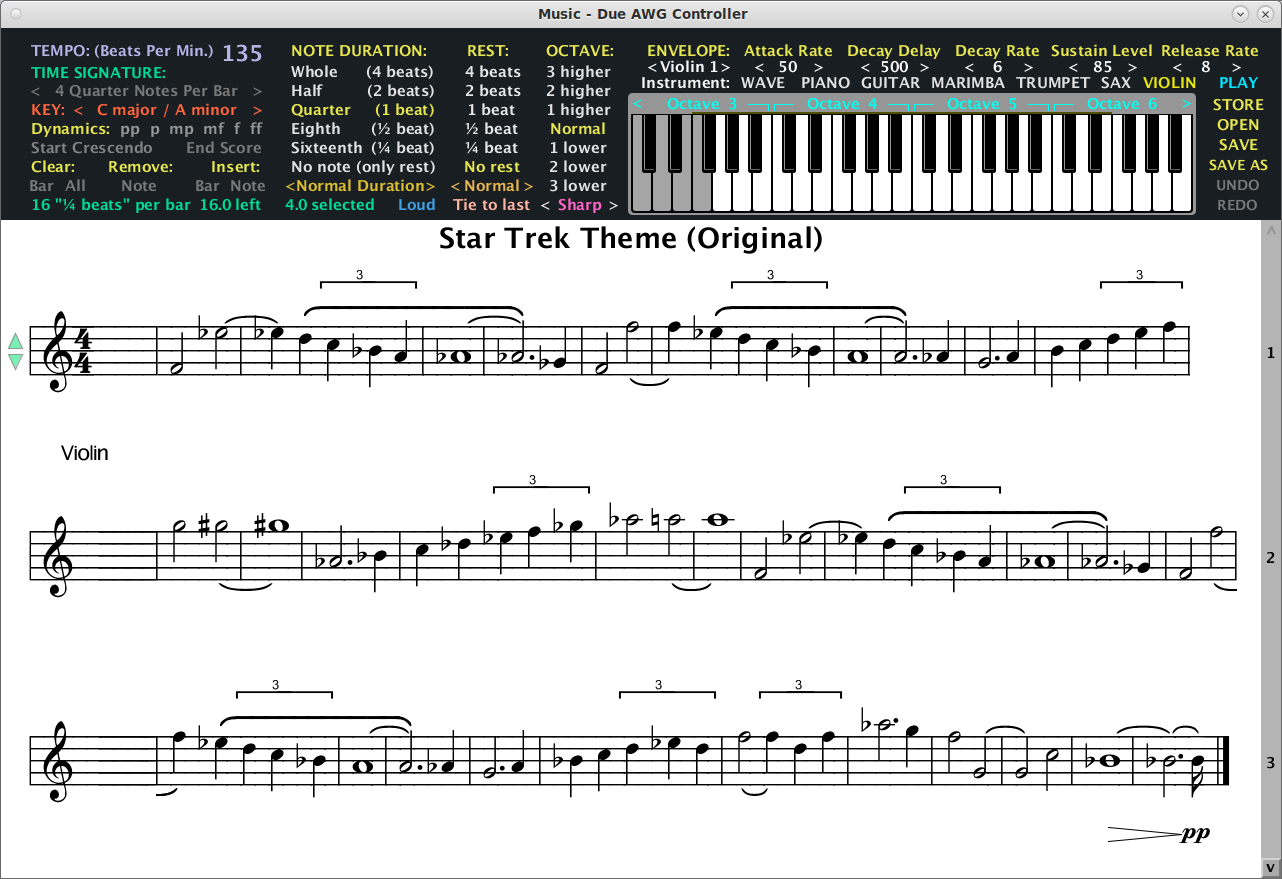Click the score title Star Trek Theme
The width and height of the screenshot is (1282, 879).
tap(631, 238)
